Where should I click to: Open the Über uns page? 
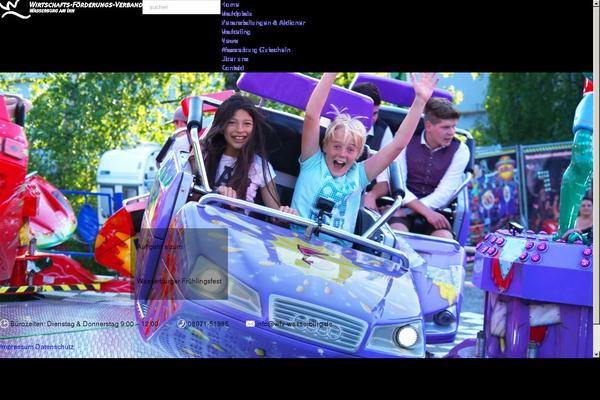[235, 58]
